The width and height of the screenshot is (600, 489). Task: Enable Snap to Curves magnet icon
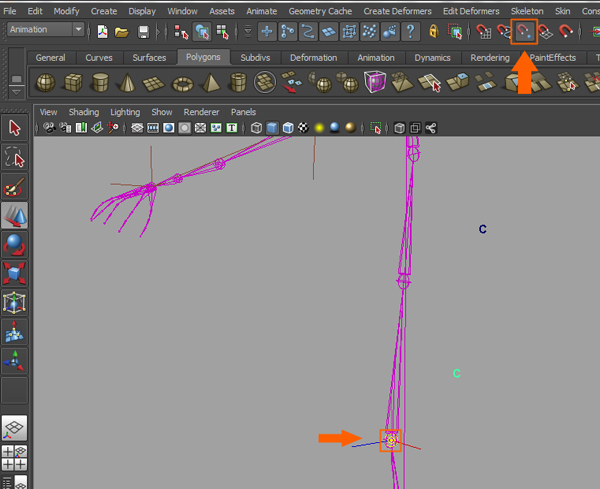tap(504, 31)
